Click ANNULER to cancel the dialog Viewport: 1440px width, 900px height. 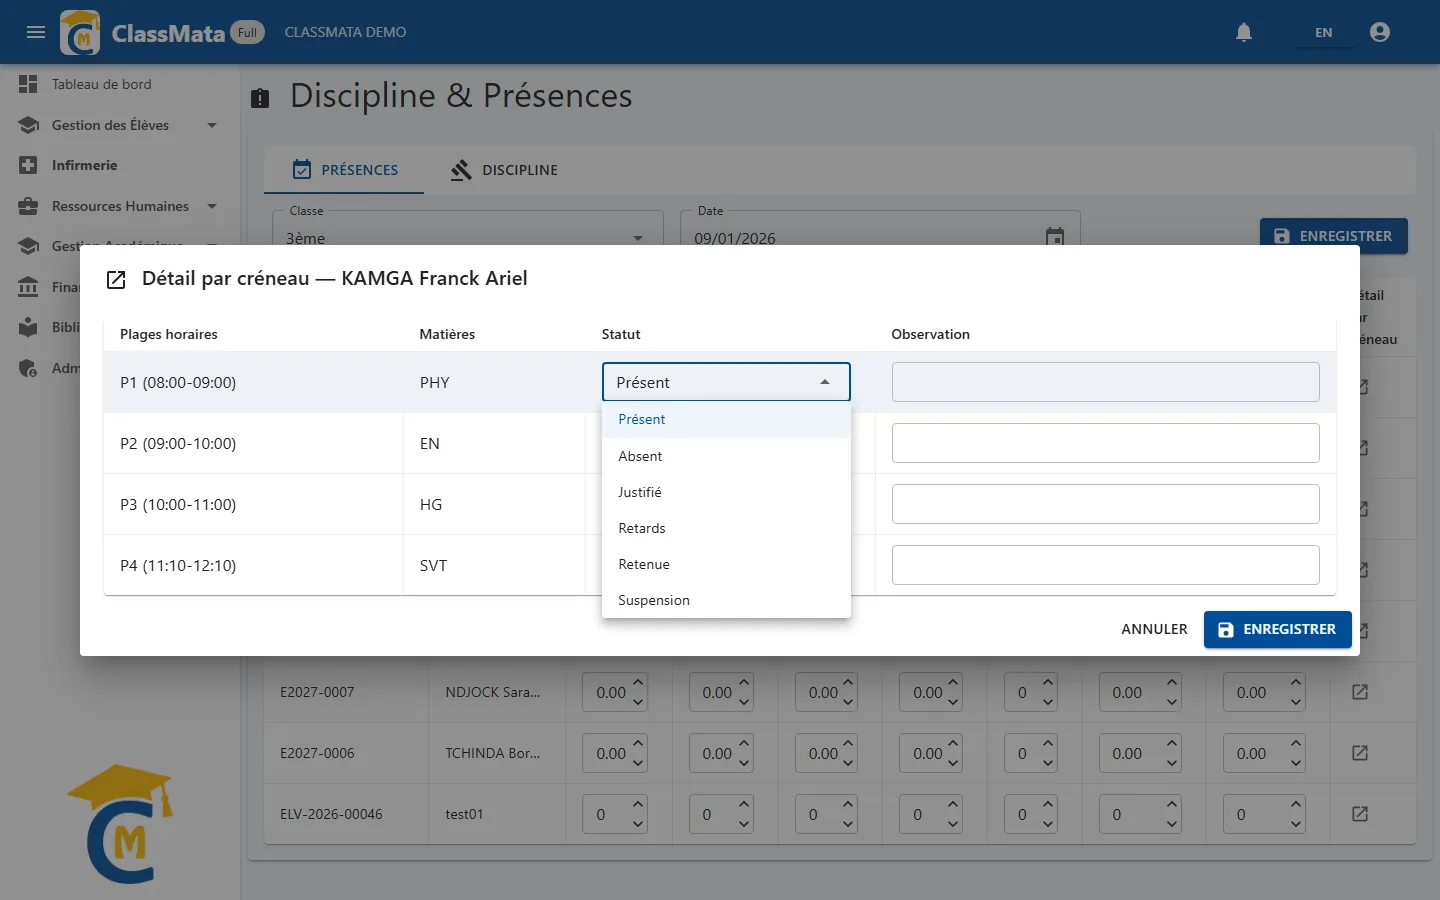pyautogui.click(x=1154, y=629)
